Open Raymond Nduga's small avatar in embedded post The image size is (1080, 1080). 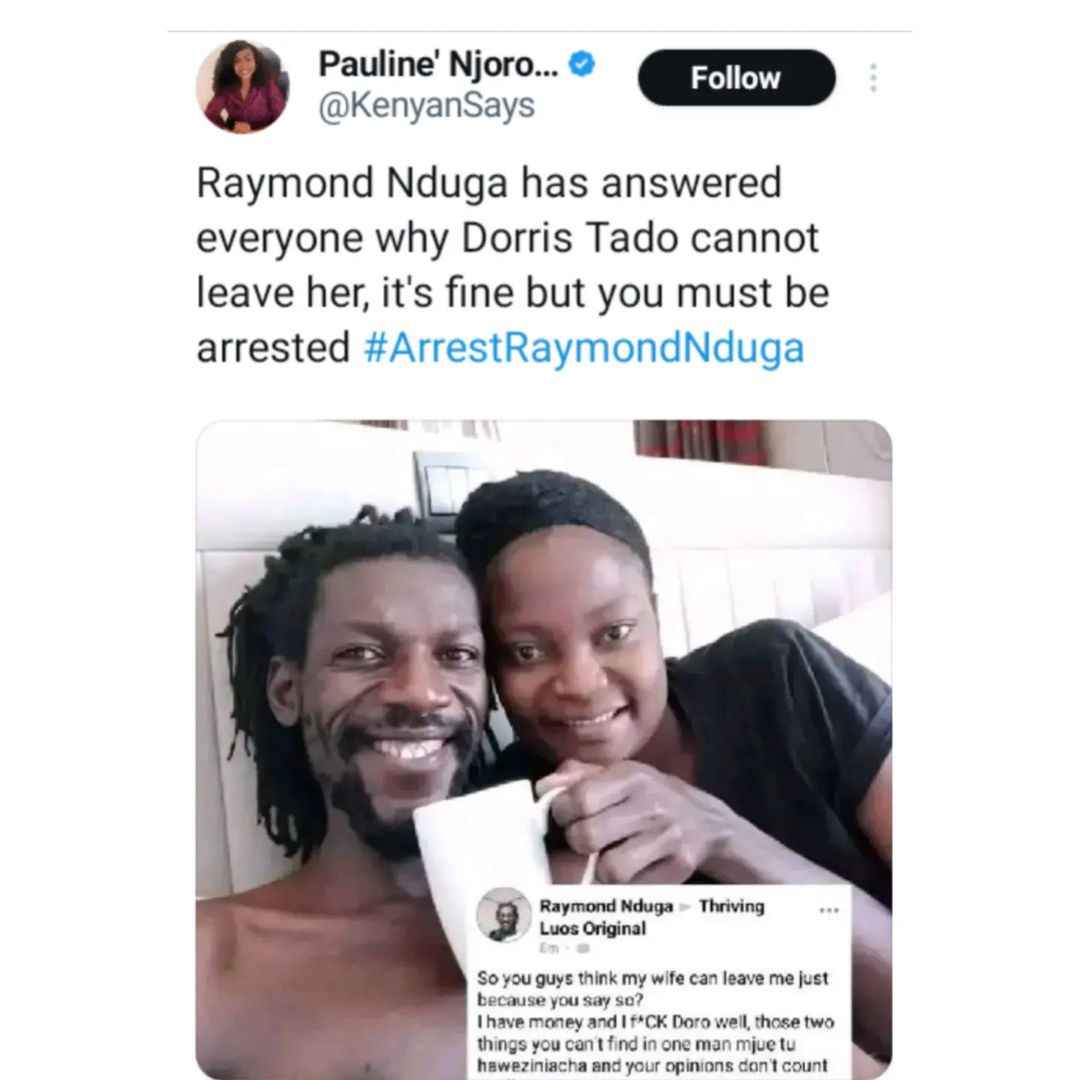503,914
